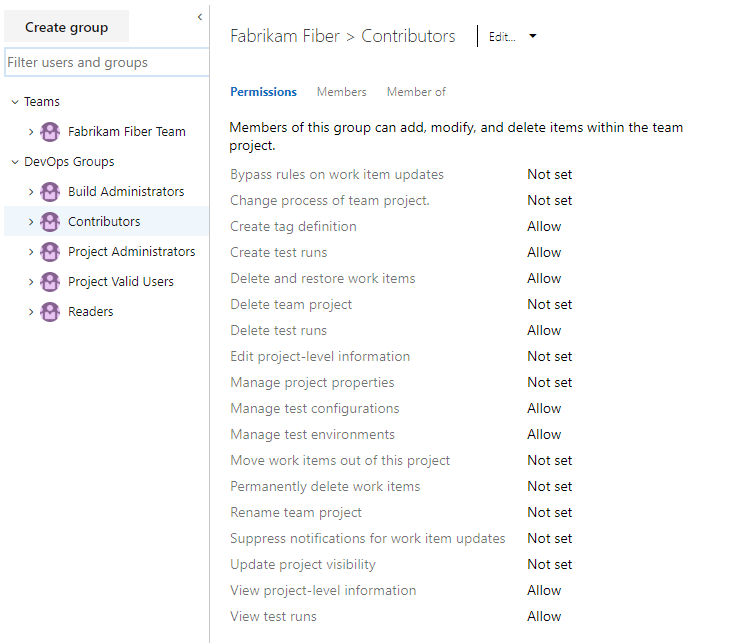
Task: Open the Edit dropdown arrow
Action: (533, 36)
